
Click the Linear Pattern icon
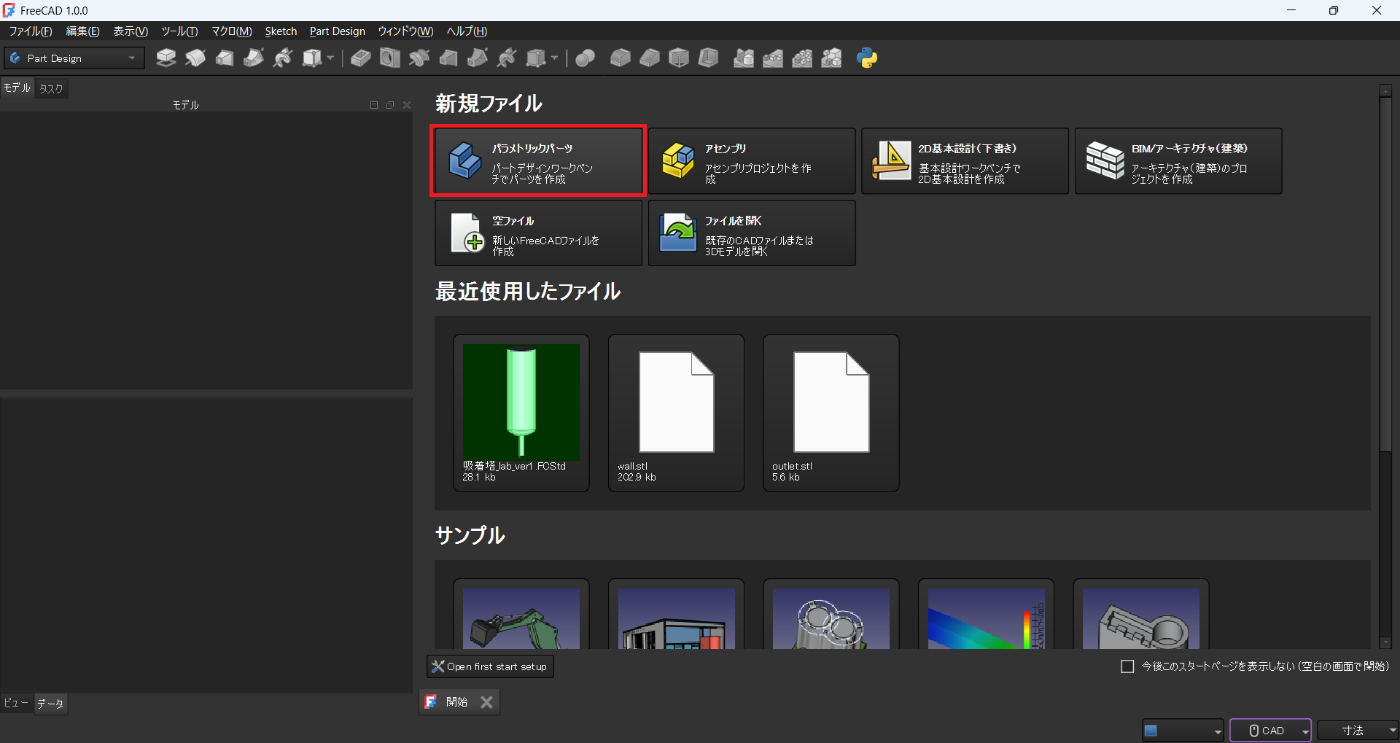[773, 58]
